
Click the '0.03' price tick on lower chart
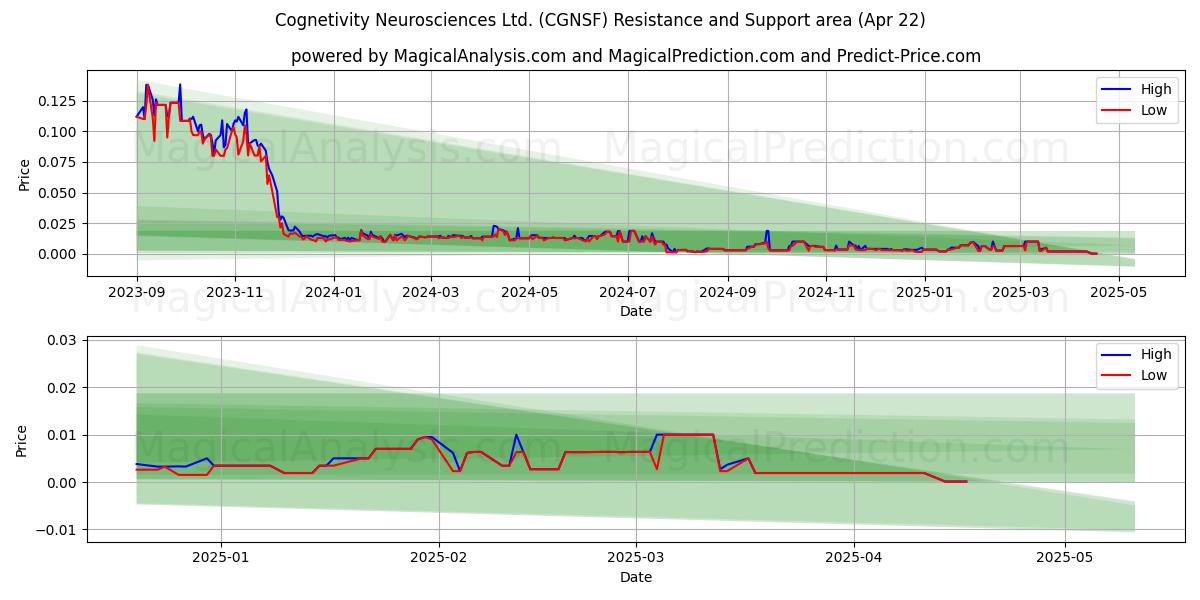click(x=64, y=340)
